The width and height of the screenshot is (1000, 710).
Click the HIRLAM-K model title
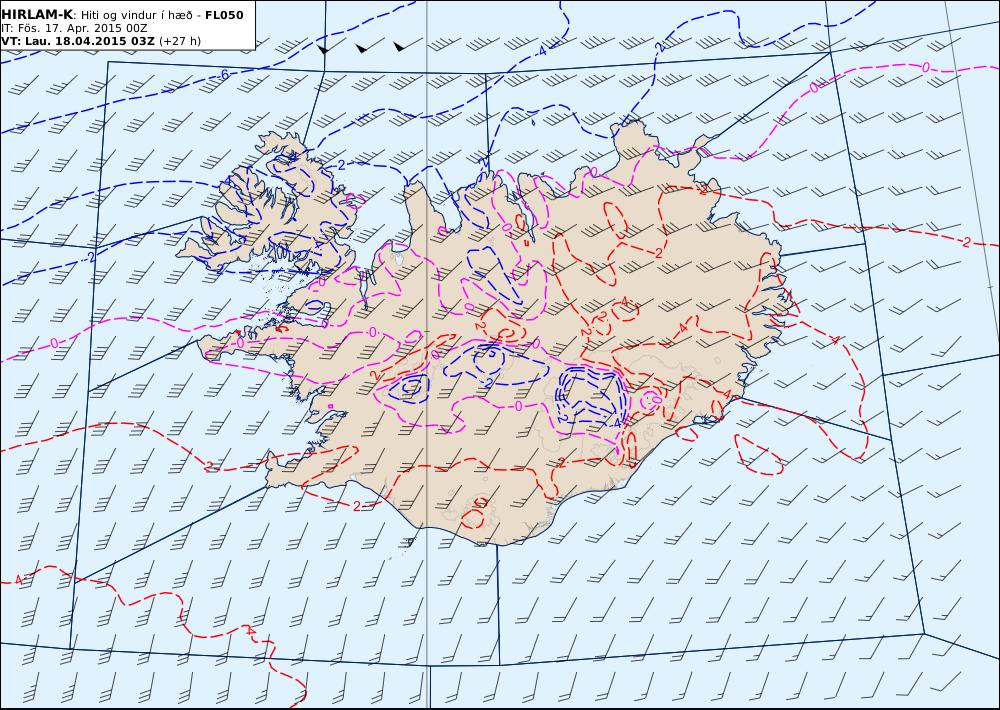tap(38, 15)
